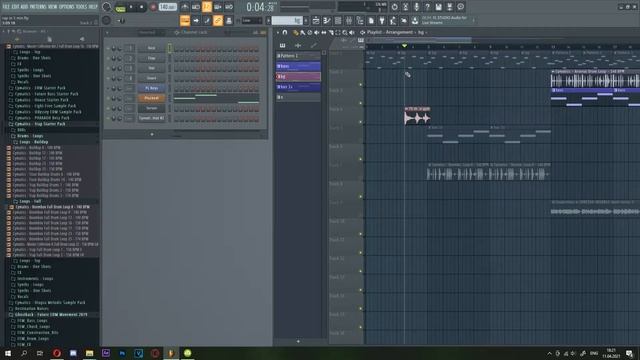The width and height of the screenshot is (640, 360).
Task: Click the main pitch knob
Action: 107,20
